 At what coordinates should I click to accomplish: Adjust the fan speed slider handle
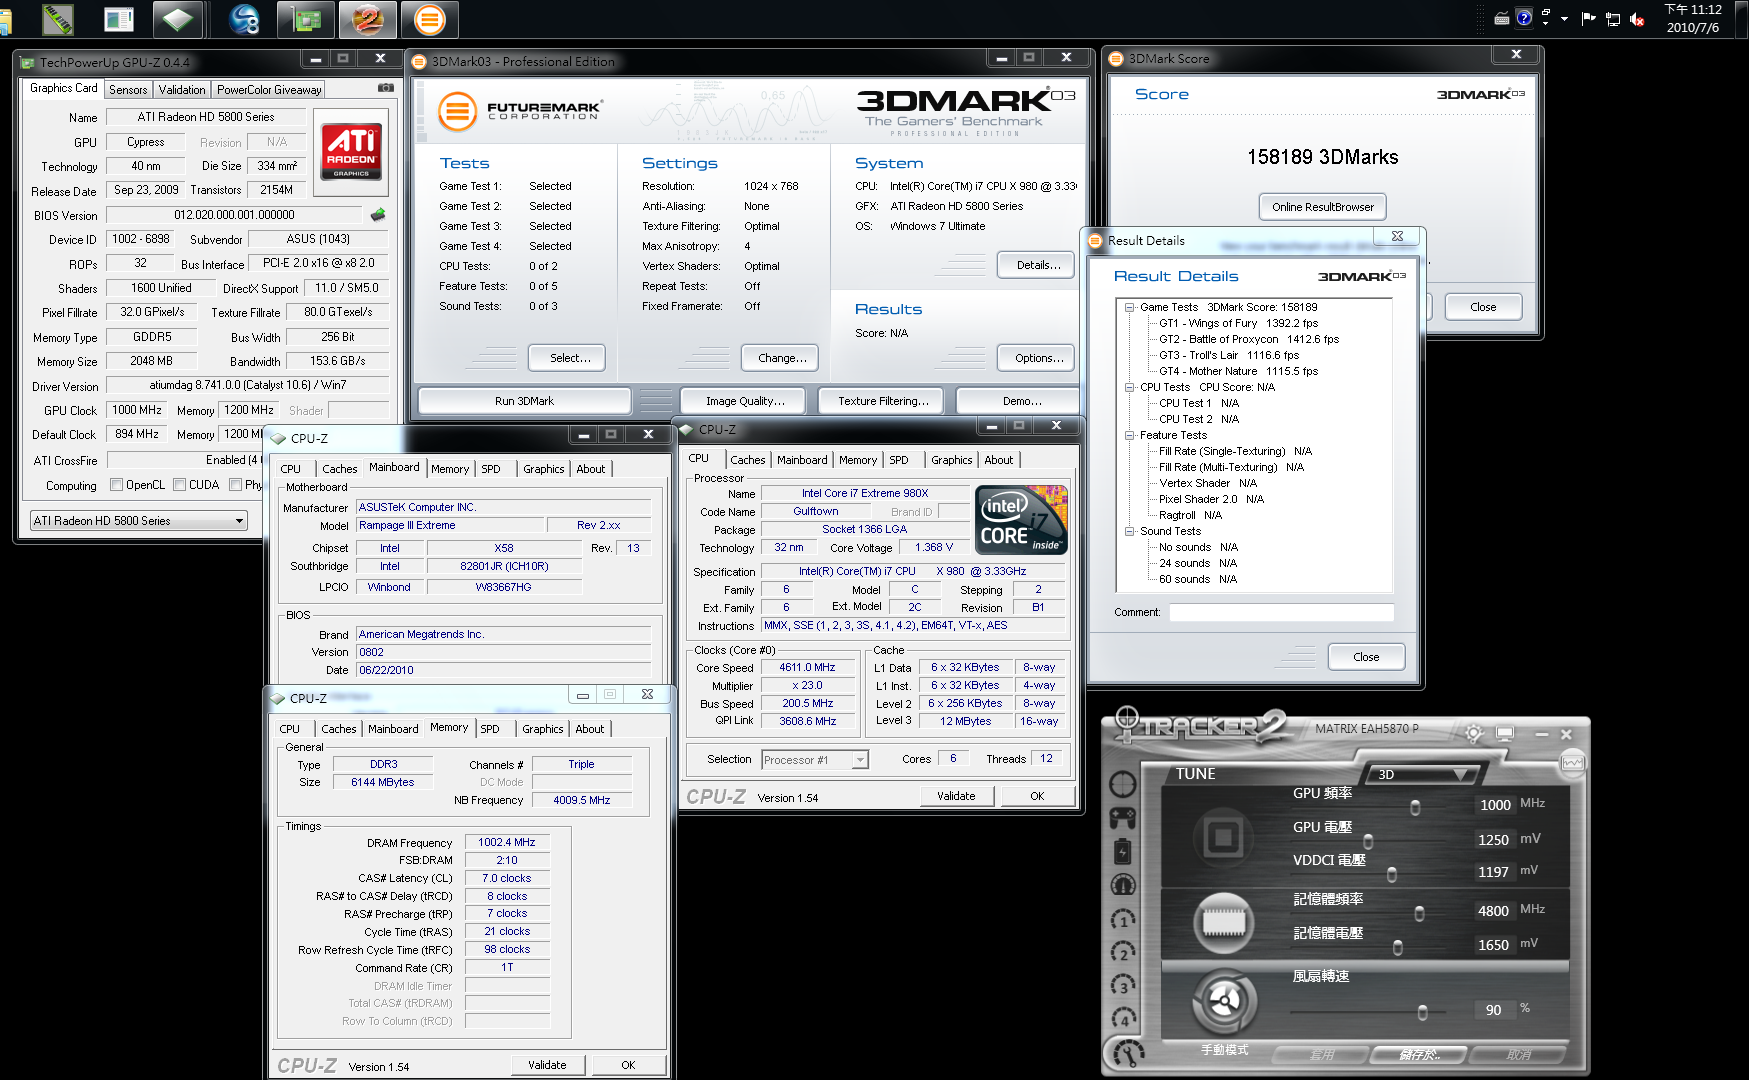(1422, 1012)
